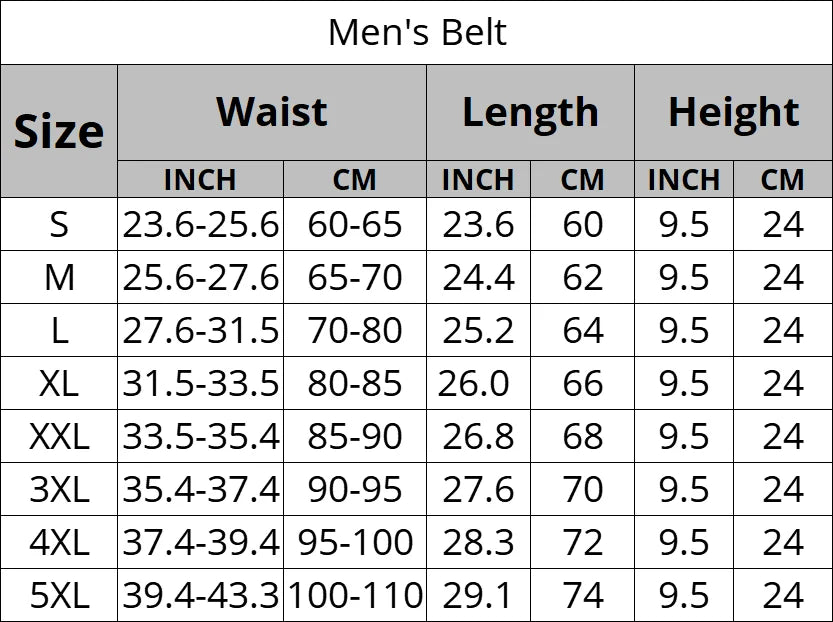Click the length cm value 68
This screenshot has width=833, height=622.
pos(582,436)
